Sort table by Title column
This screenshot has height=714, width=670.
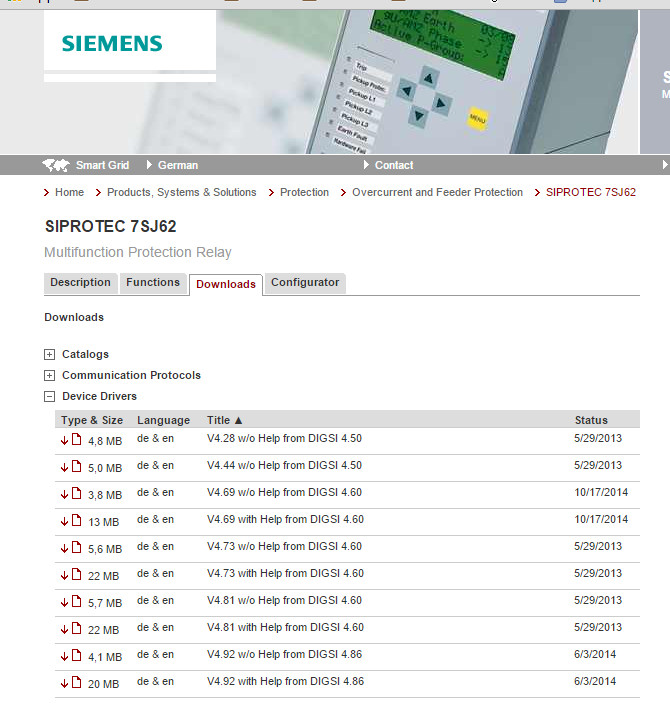pyautogui.click(x=225, y=420)
